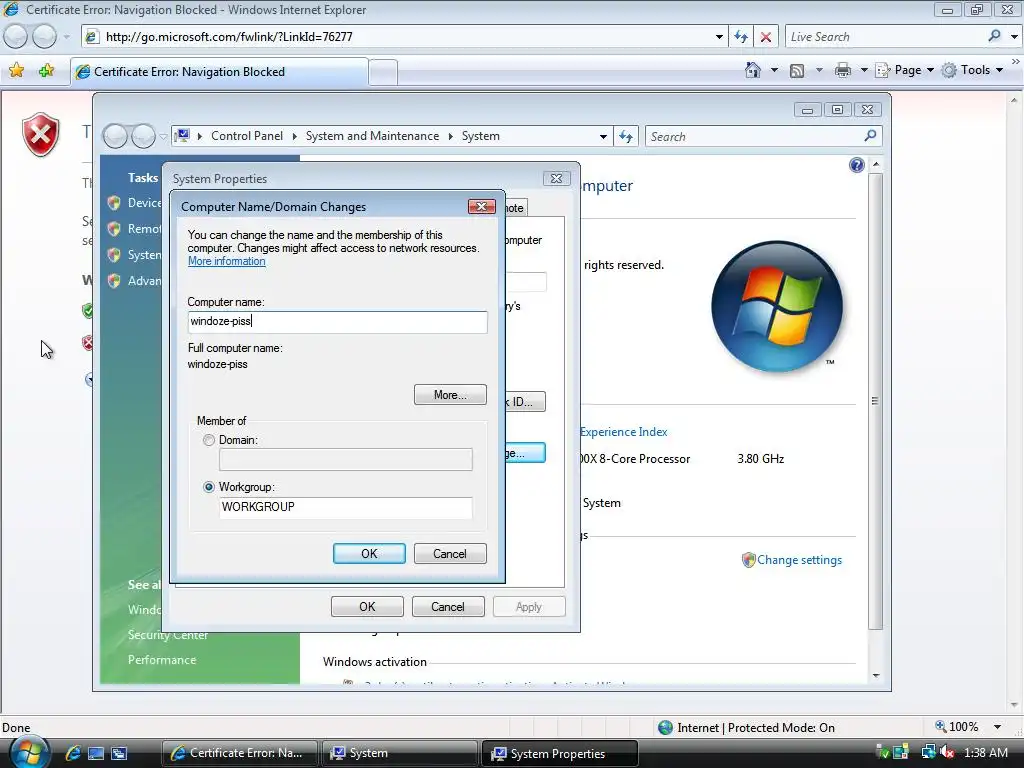Click the Add to Favorites icon
The image size is (1024, 768).
(x=46, y=71)
